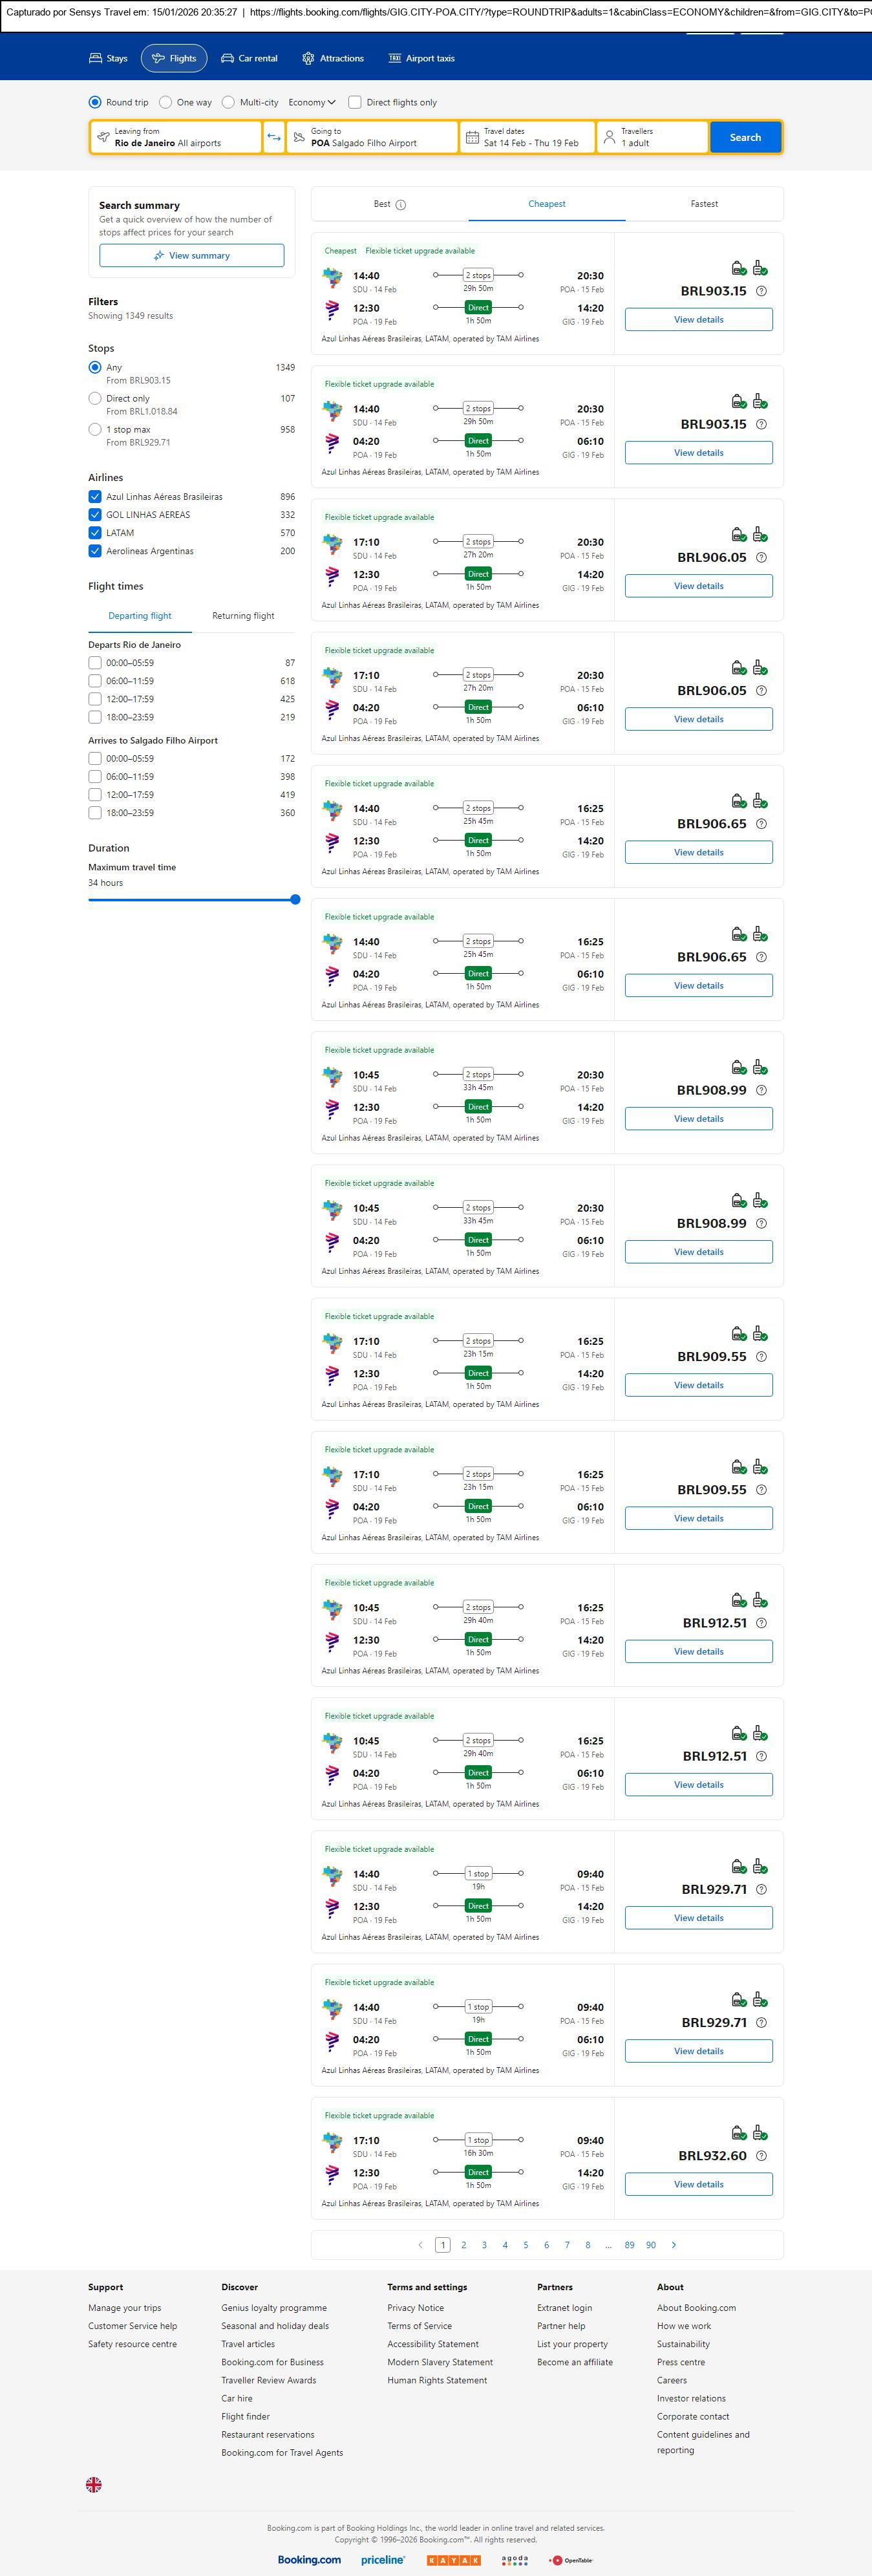Open the Economy cabin class dropdown

click(x=312, y=102)
